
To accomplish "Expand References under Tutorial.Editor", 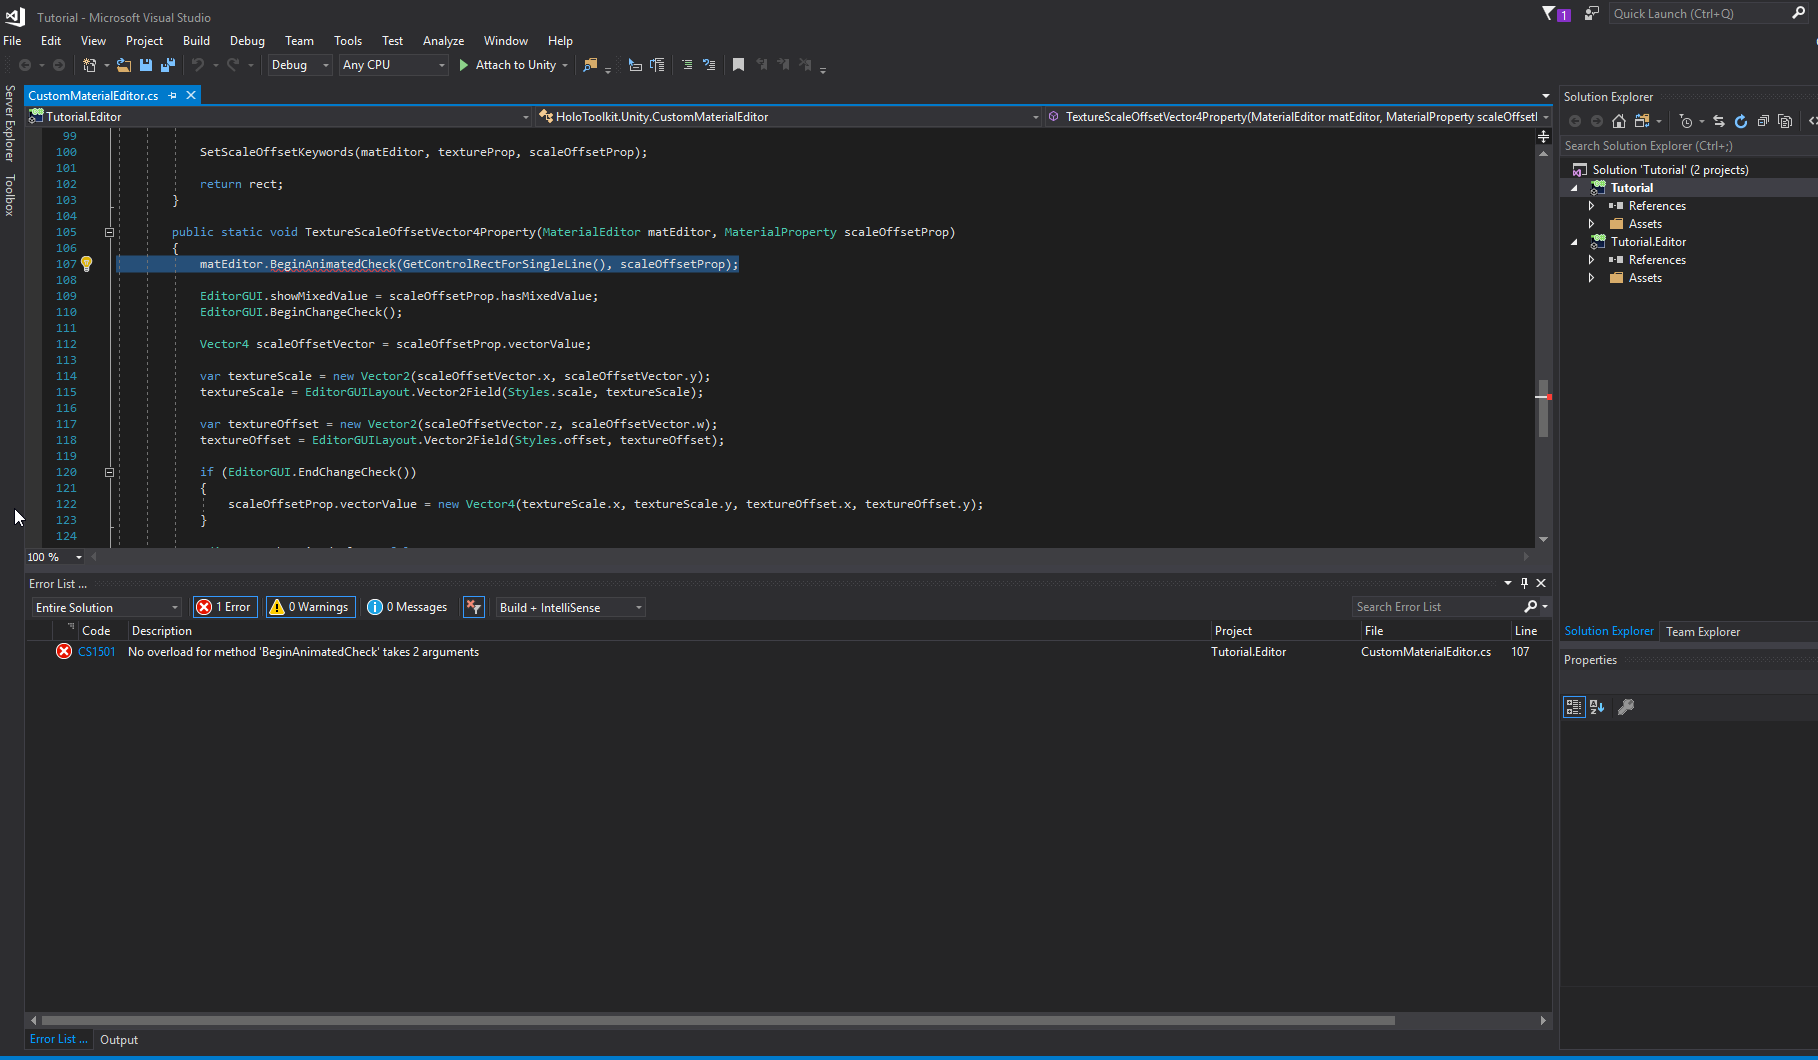I will click(x=1592, y=259).
